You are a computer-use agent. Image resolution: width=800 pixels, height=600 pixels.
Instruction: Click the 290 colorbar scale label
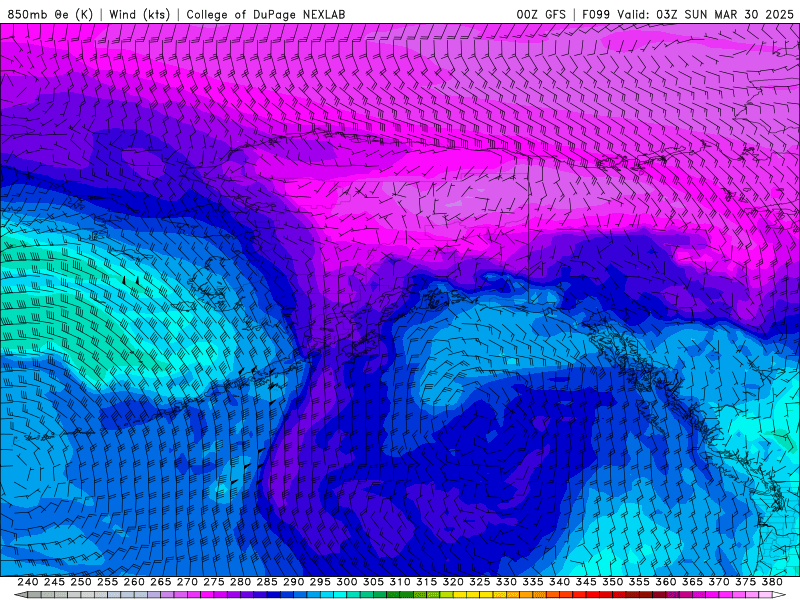[x=293, y=582]
